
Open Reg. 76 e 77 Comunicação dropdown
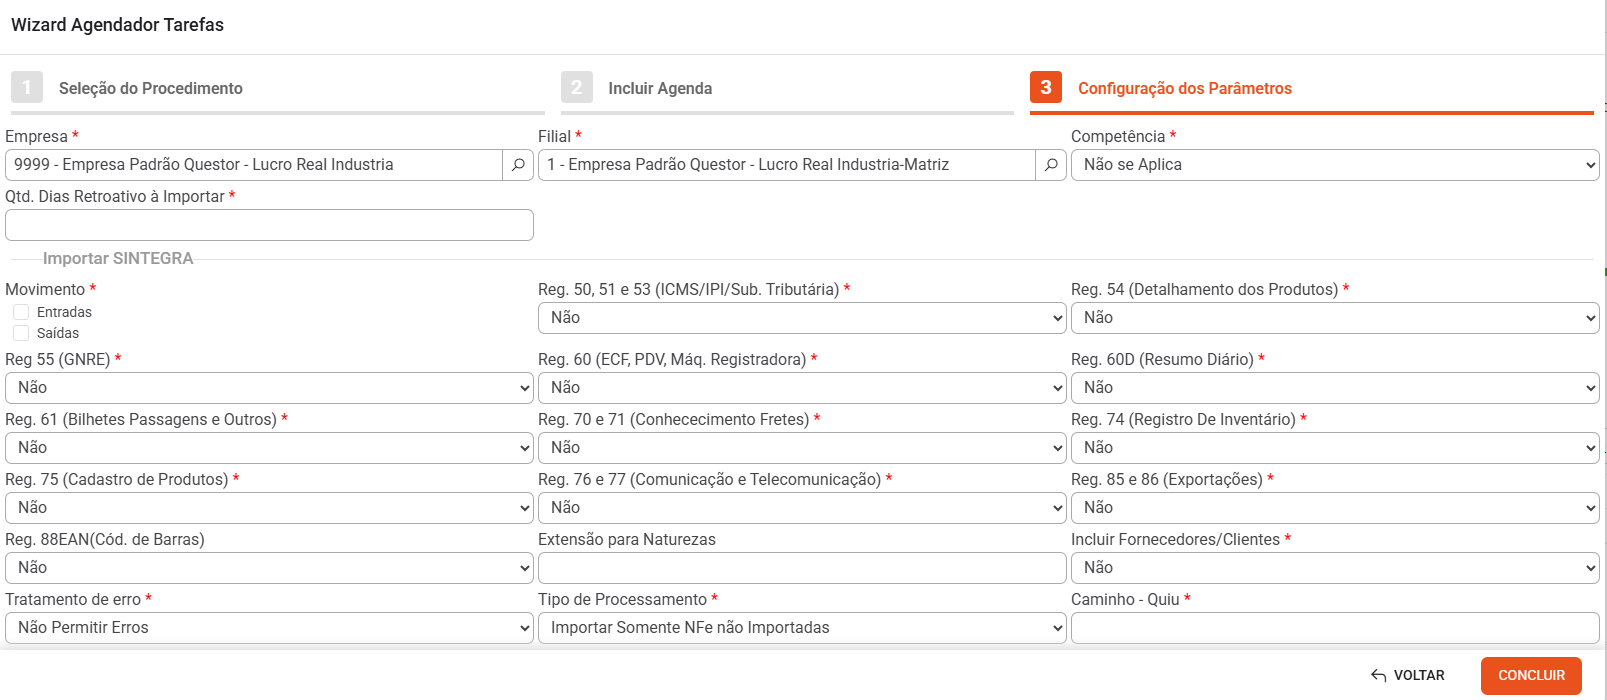[802, 508]
